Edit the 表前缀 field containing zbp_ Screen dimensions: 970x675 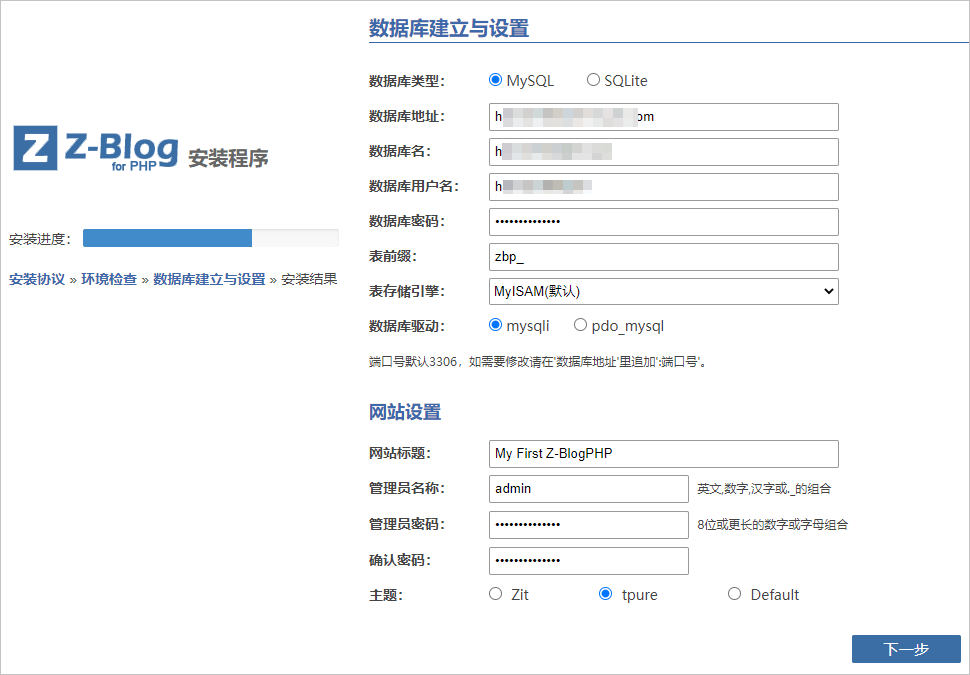pos(664,257)
